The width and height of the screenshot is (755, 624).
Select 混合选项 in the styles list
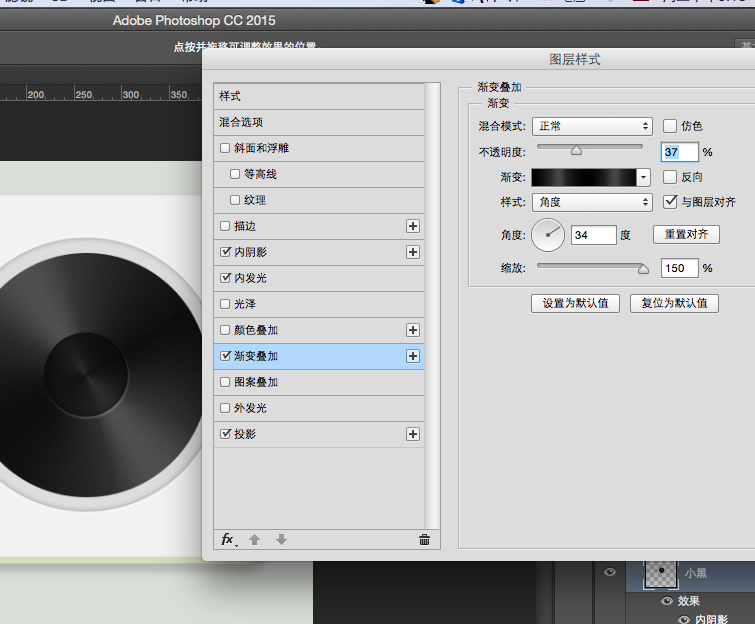pos(319,122)
